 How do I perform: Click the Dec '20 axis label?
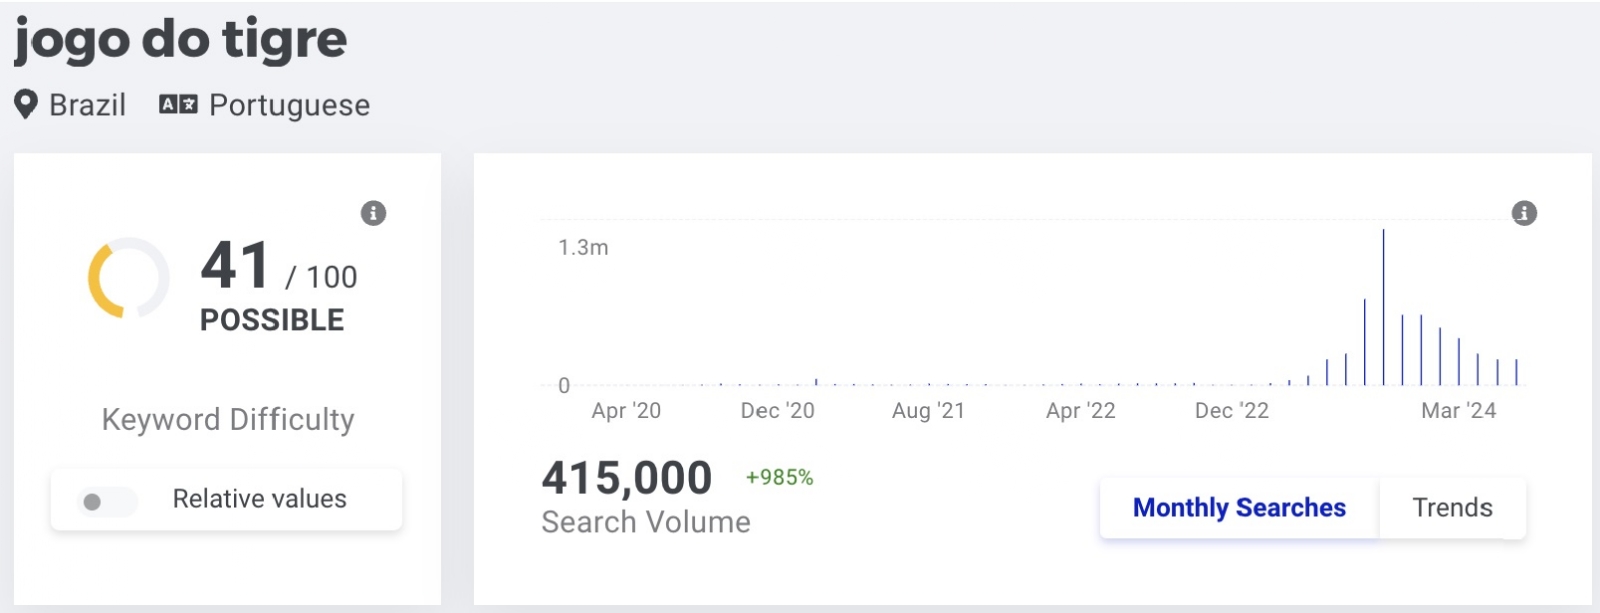point(777,410)
